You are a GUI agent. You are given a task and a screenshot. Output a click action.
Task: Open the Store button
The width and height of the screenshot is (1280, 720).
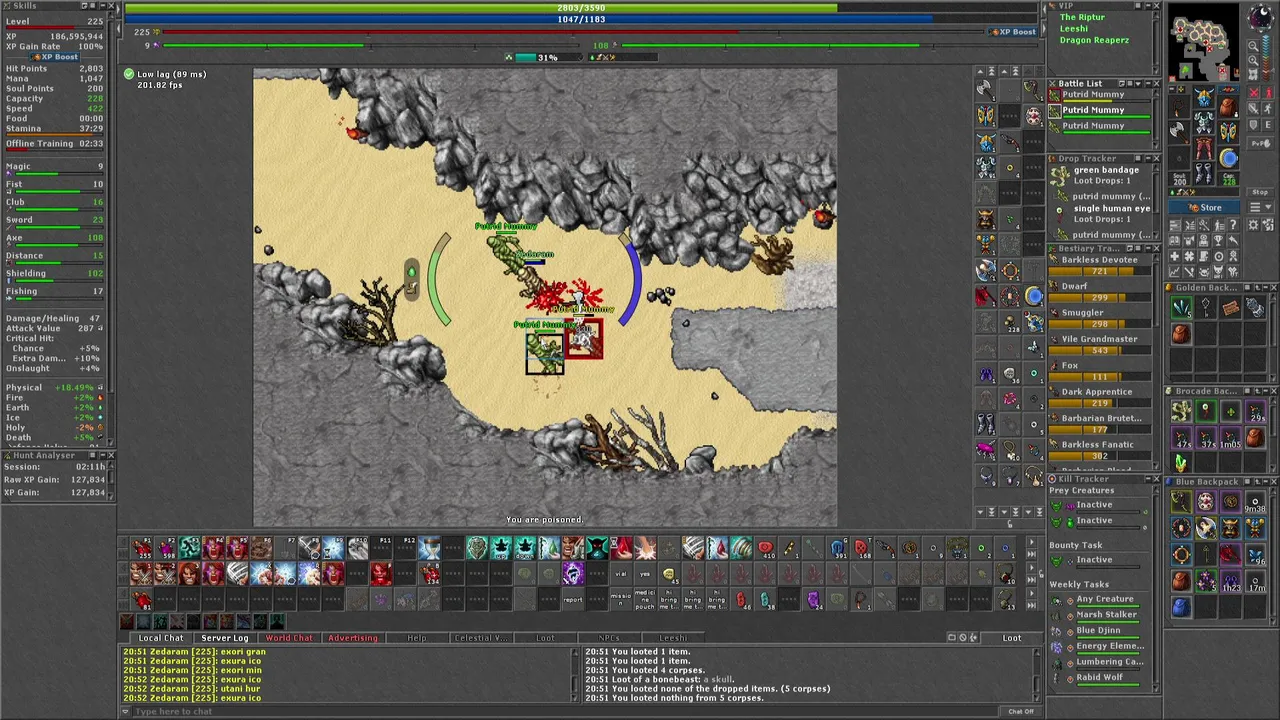pos(1204,207)
